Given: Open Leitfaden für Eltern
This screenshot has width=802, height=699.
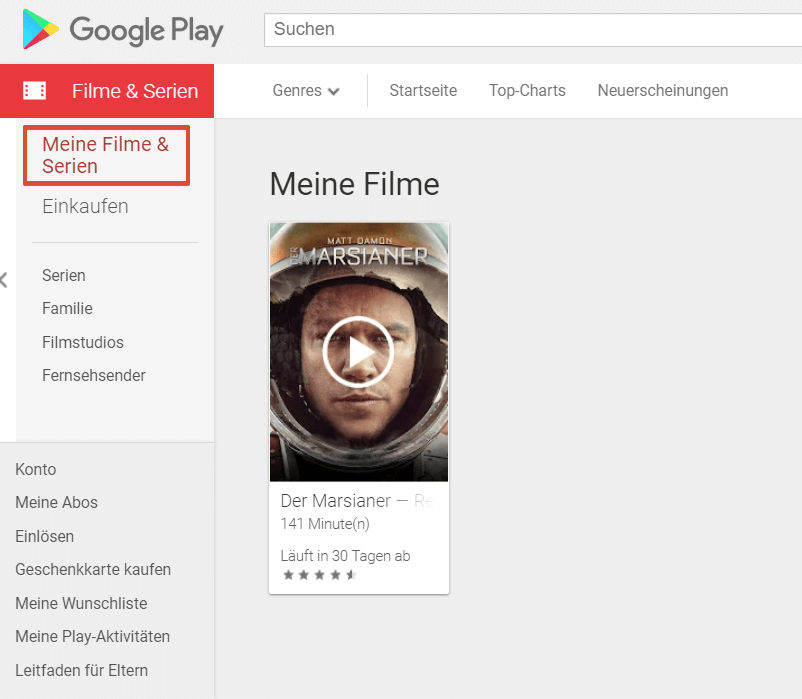Looking at the screenshot, I should (x=81, y=670).
